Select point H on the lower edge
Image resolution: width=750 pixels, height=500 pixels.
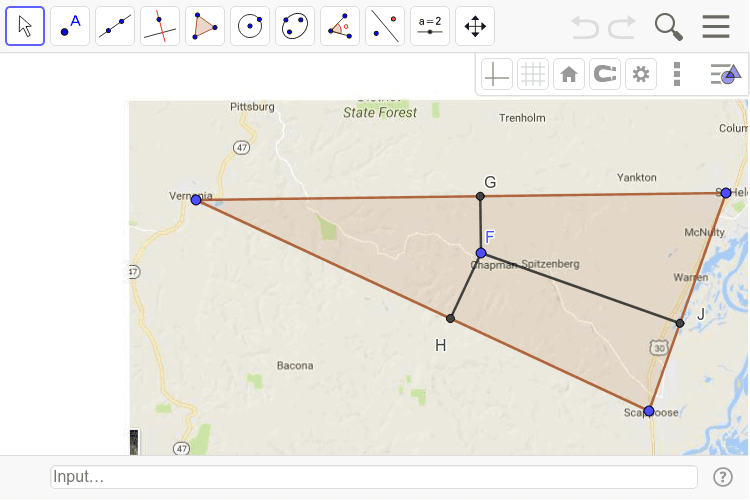click(450, 318)
